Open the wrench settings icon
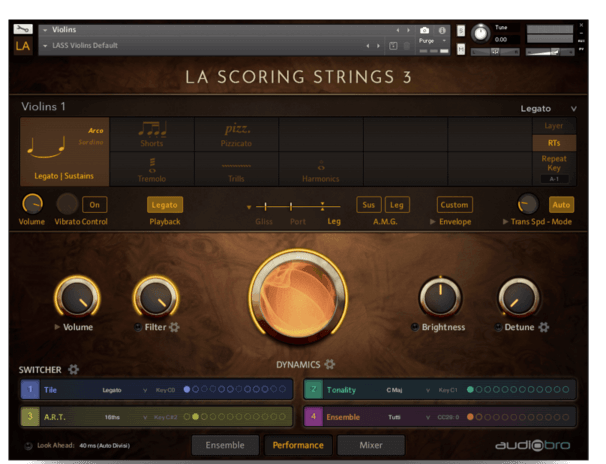 coord(23,29)
